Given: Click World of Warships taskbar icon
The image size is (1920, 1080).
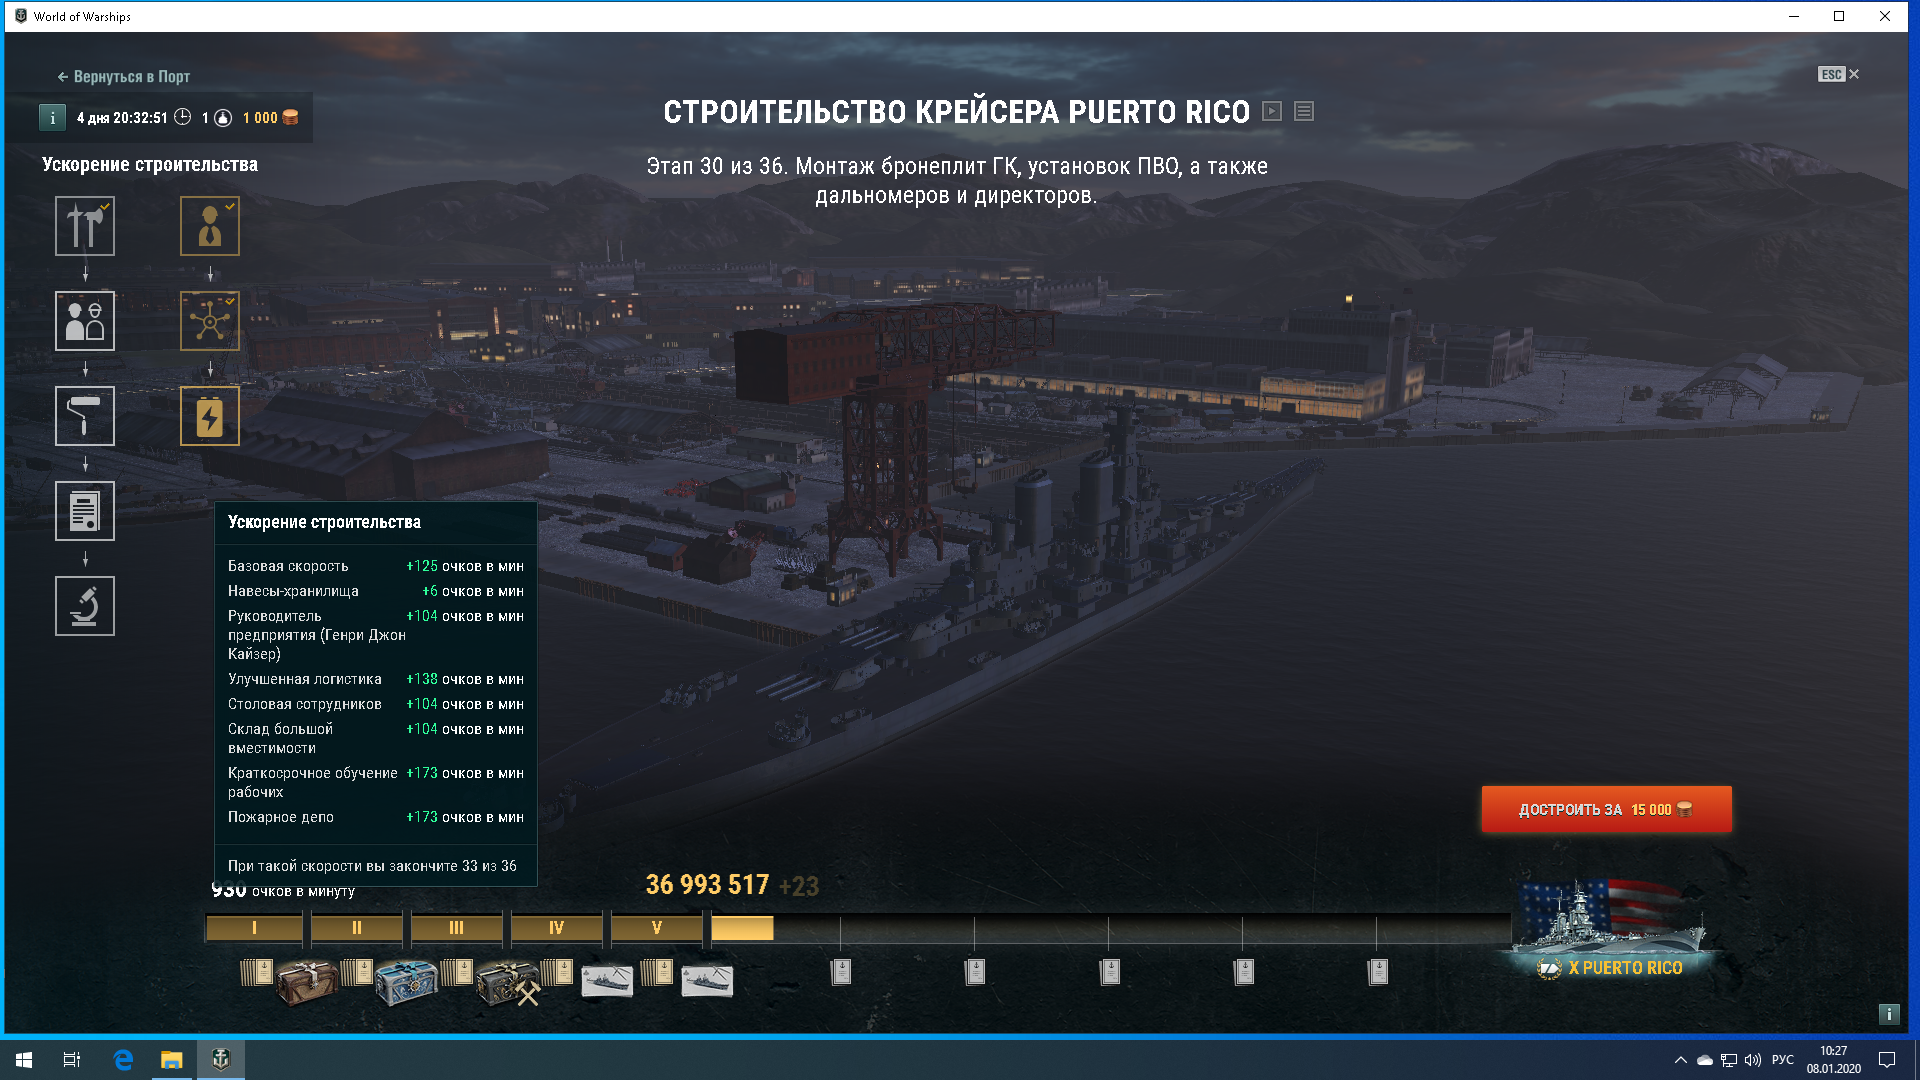Looking at the screenshot, I should (x=221, y=1060).
